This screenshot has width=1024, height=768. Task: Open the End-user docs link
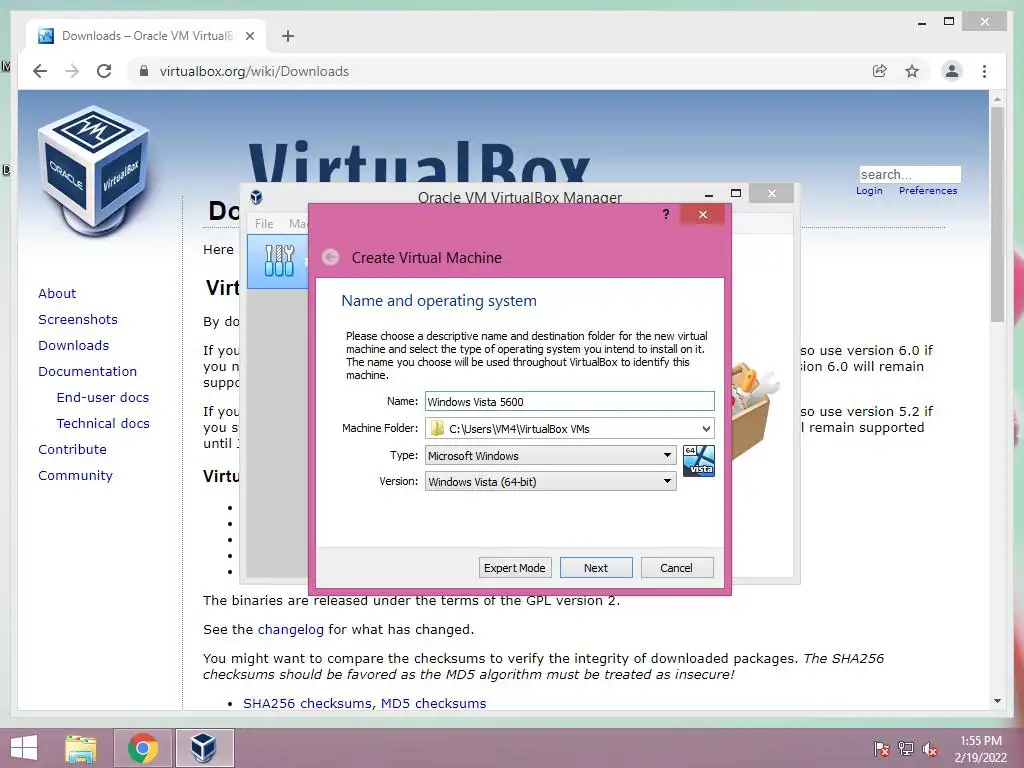(x=103, y=398)
